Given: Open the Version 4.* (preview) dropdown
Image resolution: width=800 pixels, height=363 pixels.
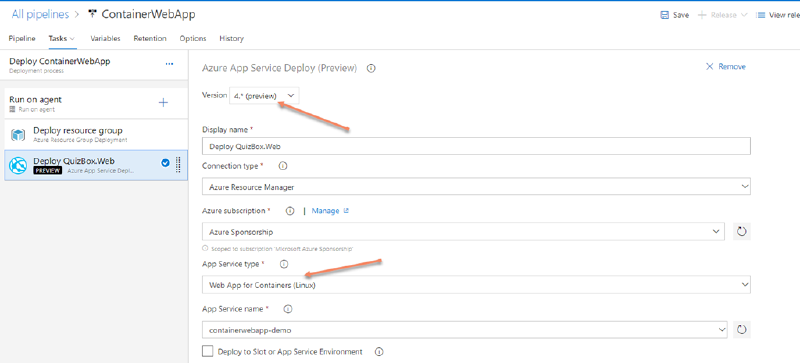Looking at the screenshot, I should pyautogui.click(x=264, y=95).
